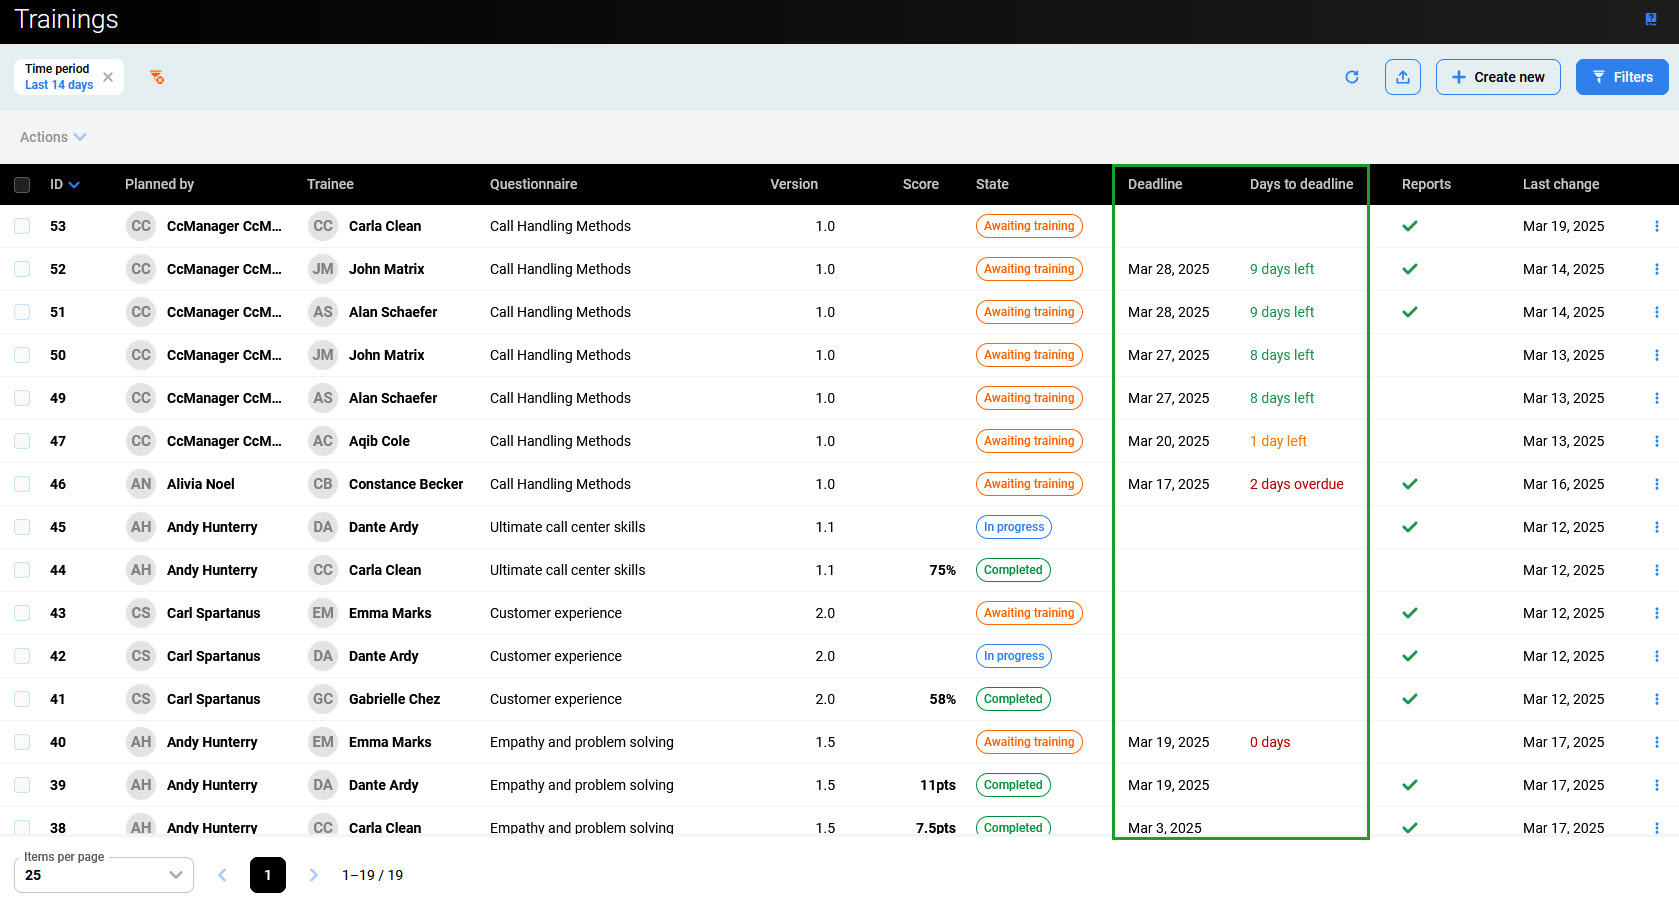Expand the Actions dropdown
1679x907 pixels.
[x=53, y=137]
